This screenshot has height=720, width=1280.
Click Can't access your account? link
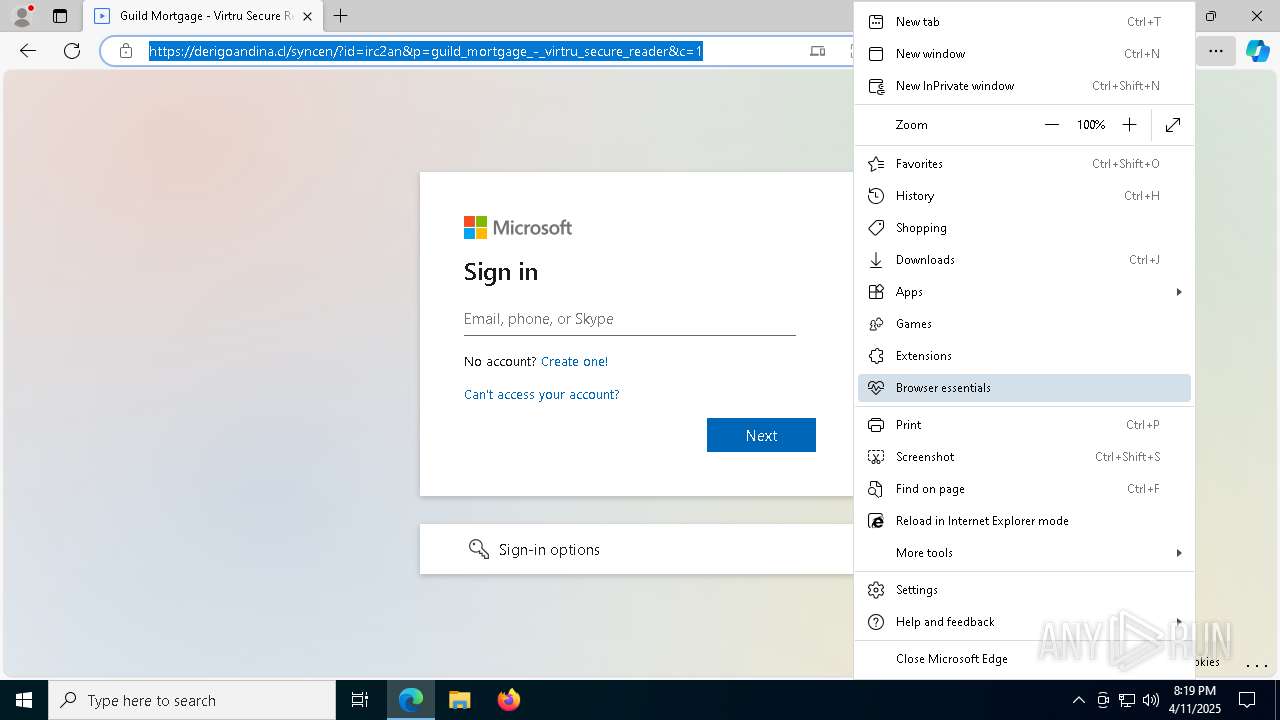click(541, 395)
